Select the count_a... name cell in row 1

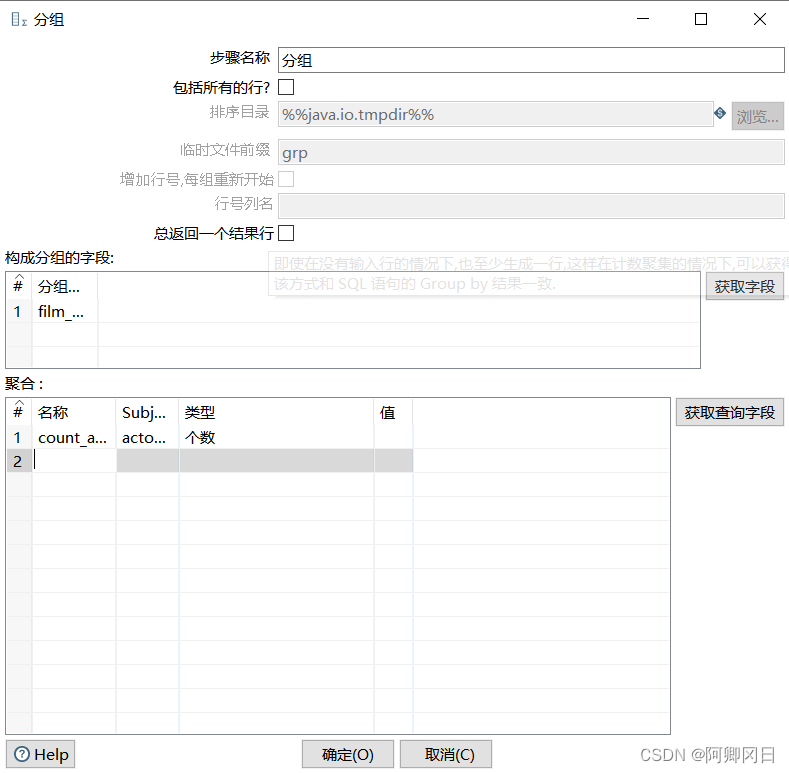click(73, 437)
